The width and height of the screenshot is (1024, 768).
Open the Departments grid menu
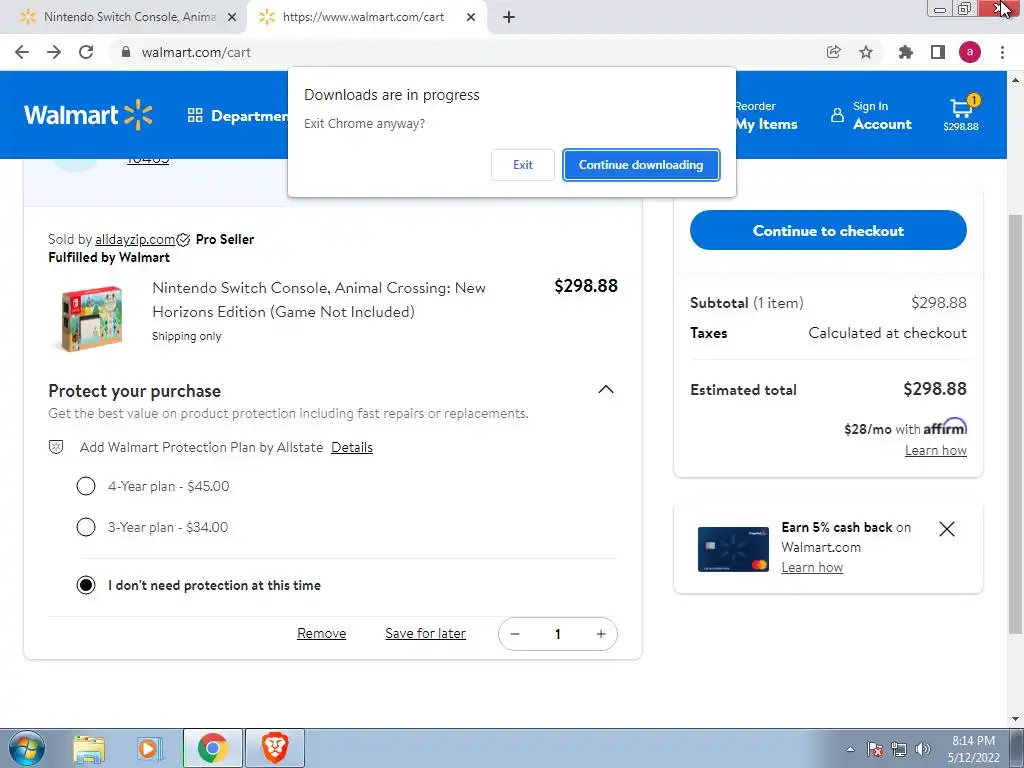tap(238, 116)
